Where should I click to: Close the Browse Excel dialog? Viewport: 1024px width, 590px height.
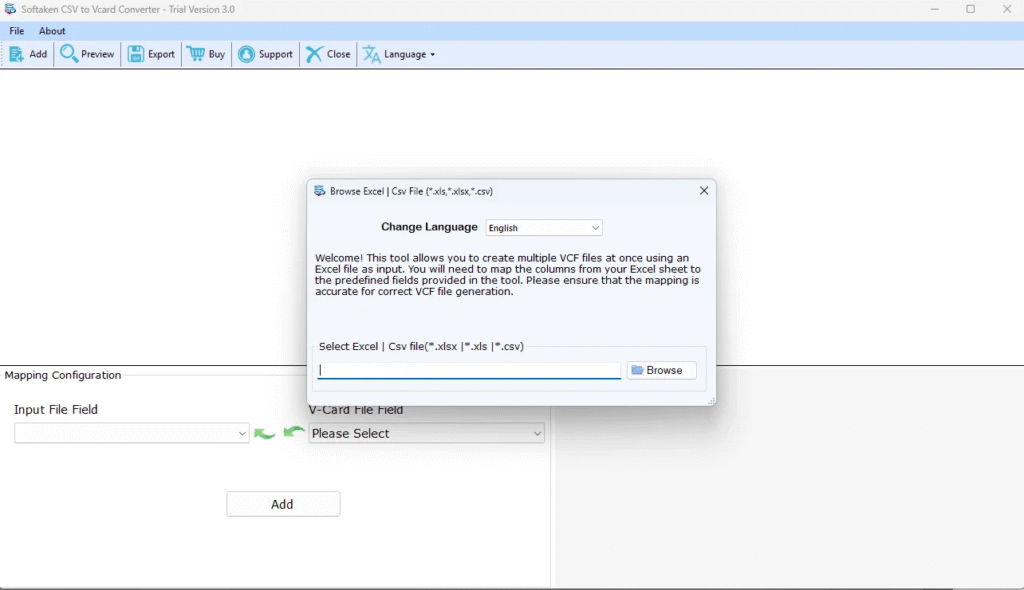(x=704, y=191)
